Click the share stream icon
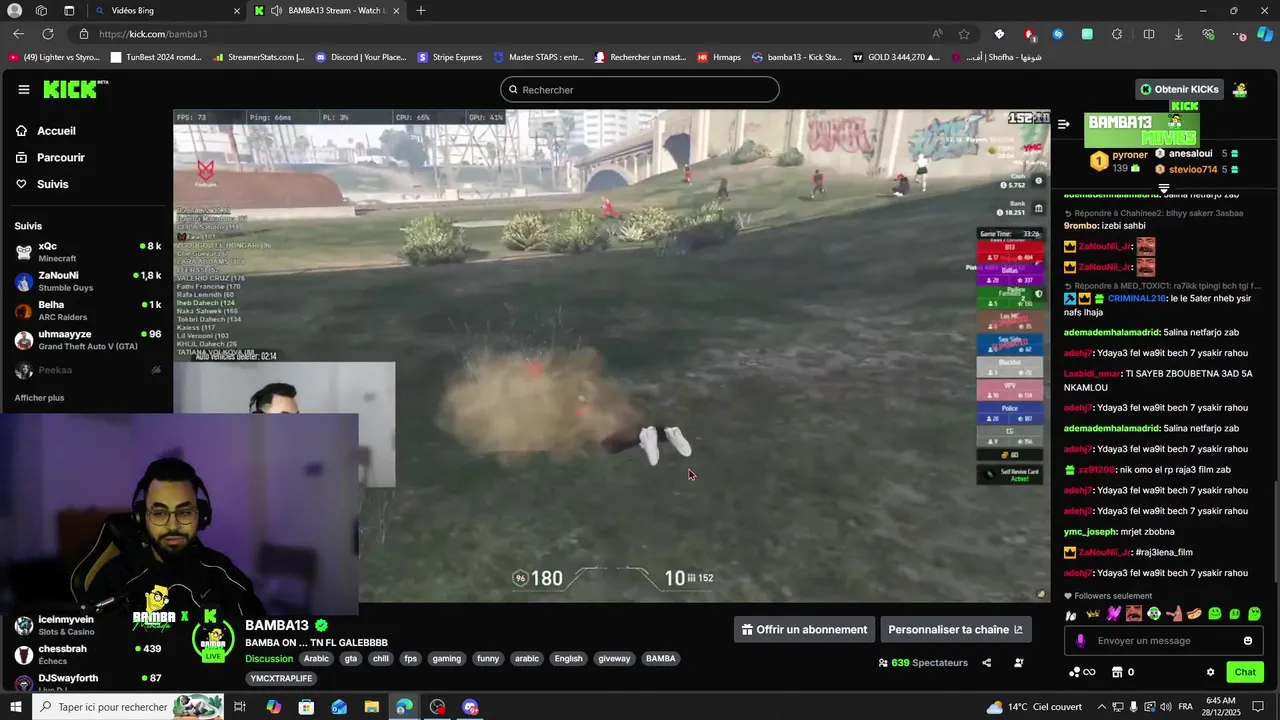Viewport: 1280px width, 720px height. tap(987, 662)
